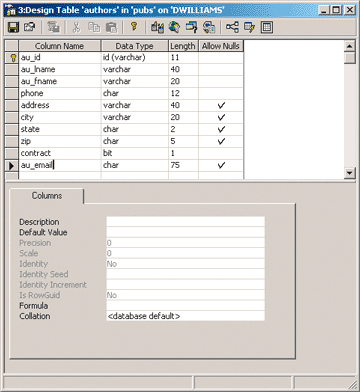Click the title bar application icon
Viewport: 360px width, 392px height.
(11, 10)
